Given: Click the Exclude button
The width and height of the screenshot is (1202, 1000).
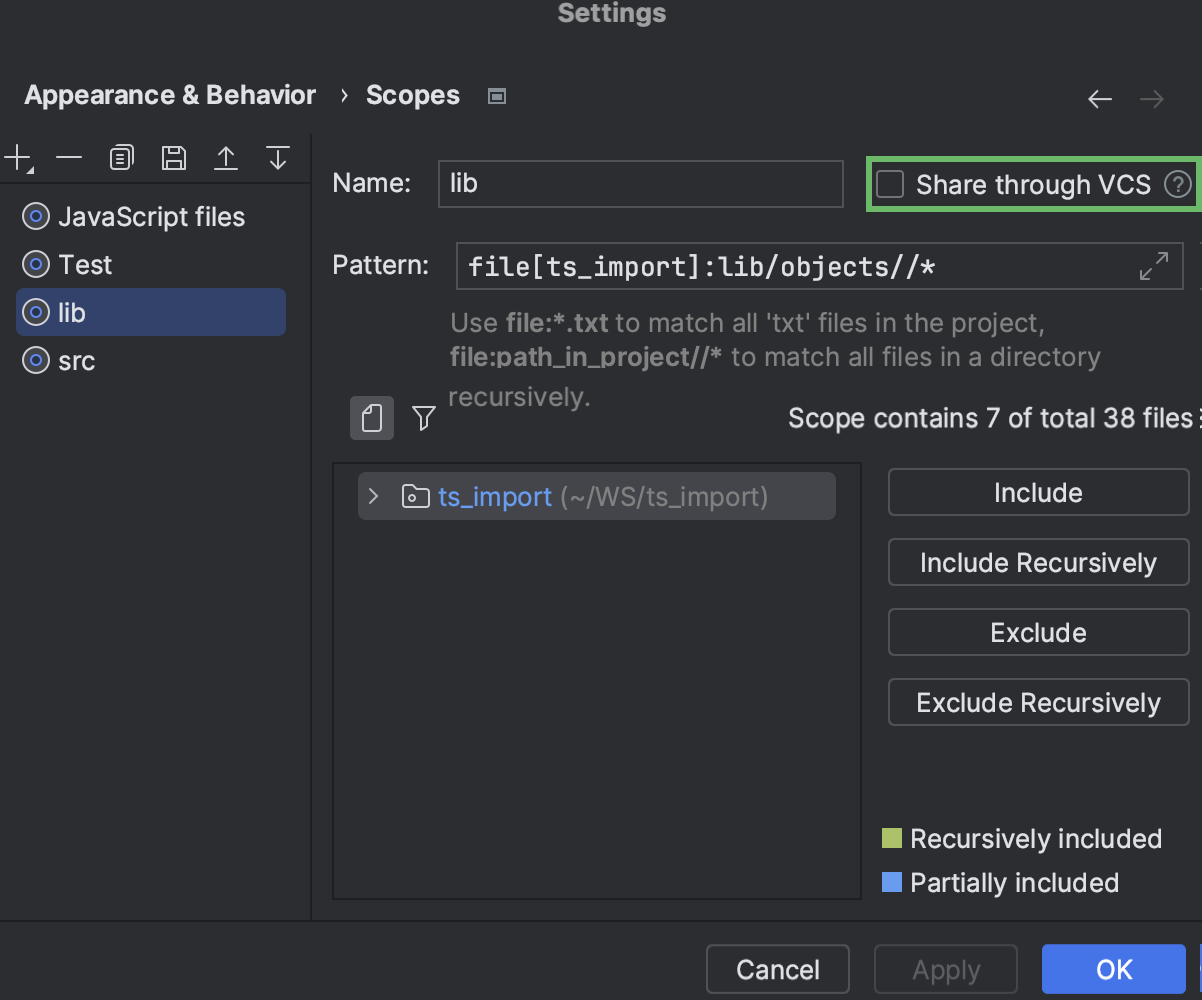Looking at the screenshot, I should click(x=1038, y=632).
